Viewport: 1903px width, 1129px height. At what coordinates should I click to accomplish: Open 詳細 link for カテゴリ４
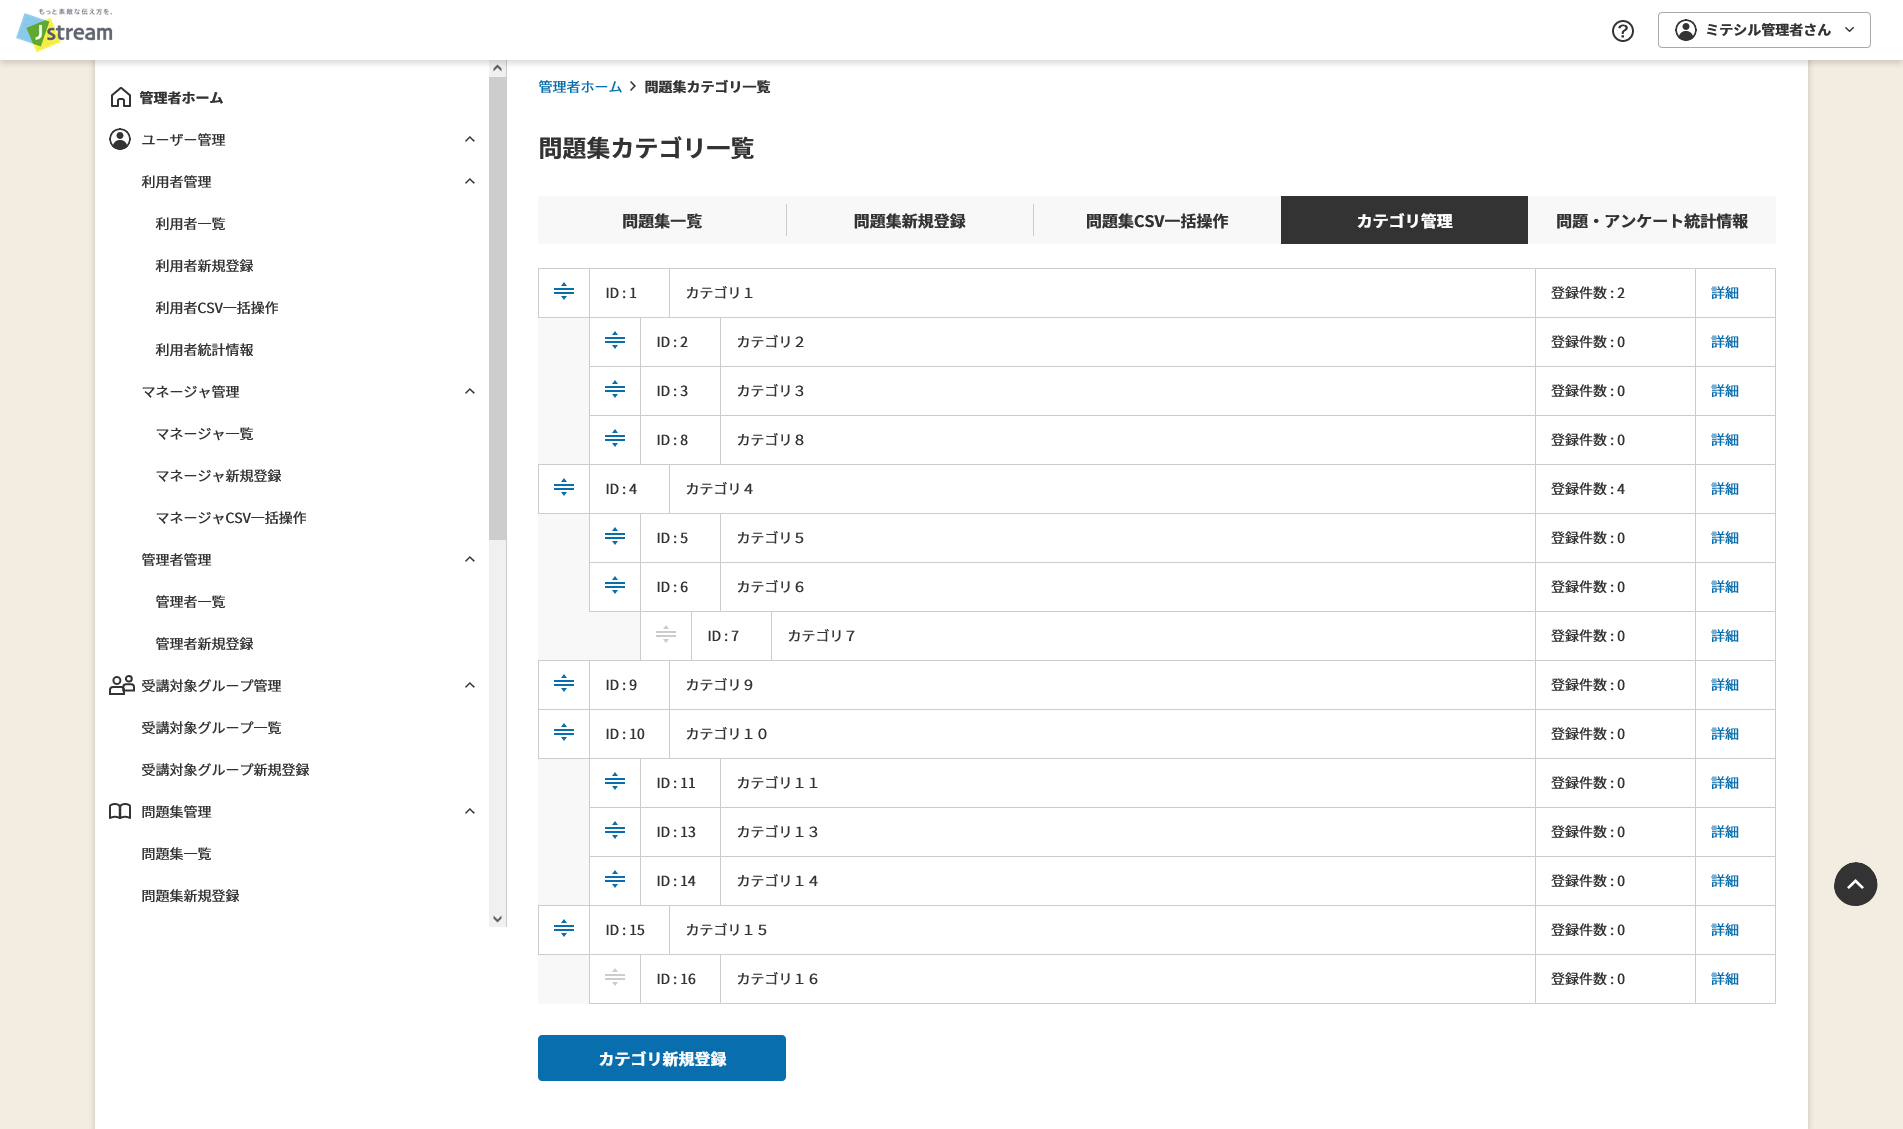click(x=1725, y=489)
